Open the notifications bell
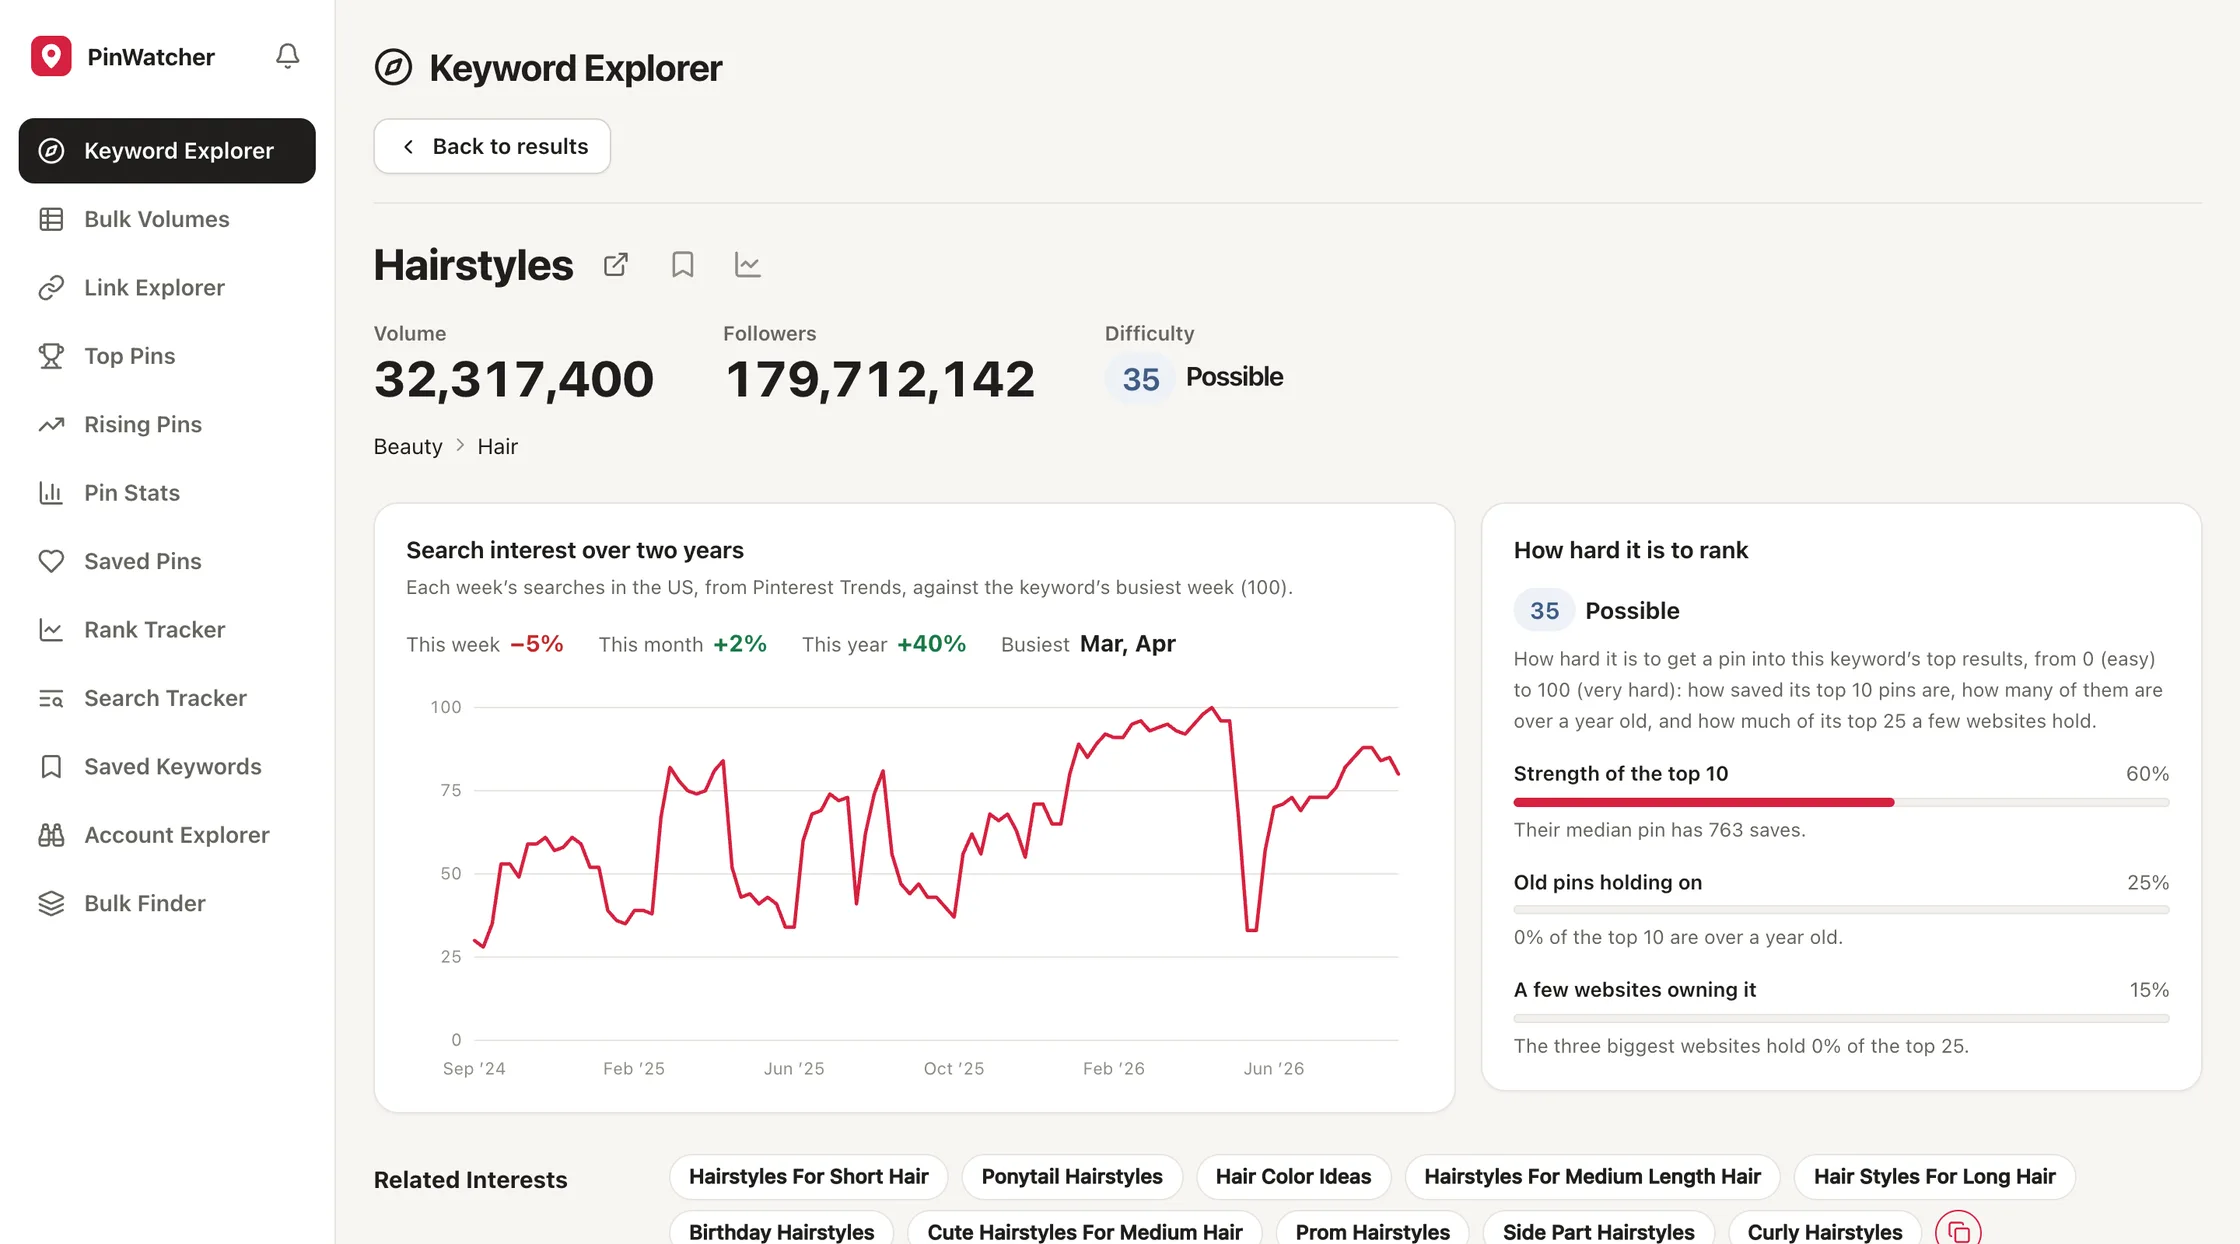This screenshot has width=2240, height=1244. (287, 56)
